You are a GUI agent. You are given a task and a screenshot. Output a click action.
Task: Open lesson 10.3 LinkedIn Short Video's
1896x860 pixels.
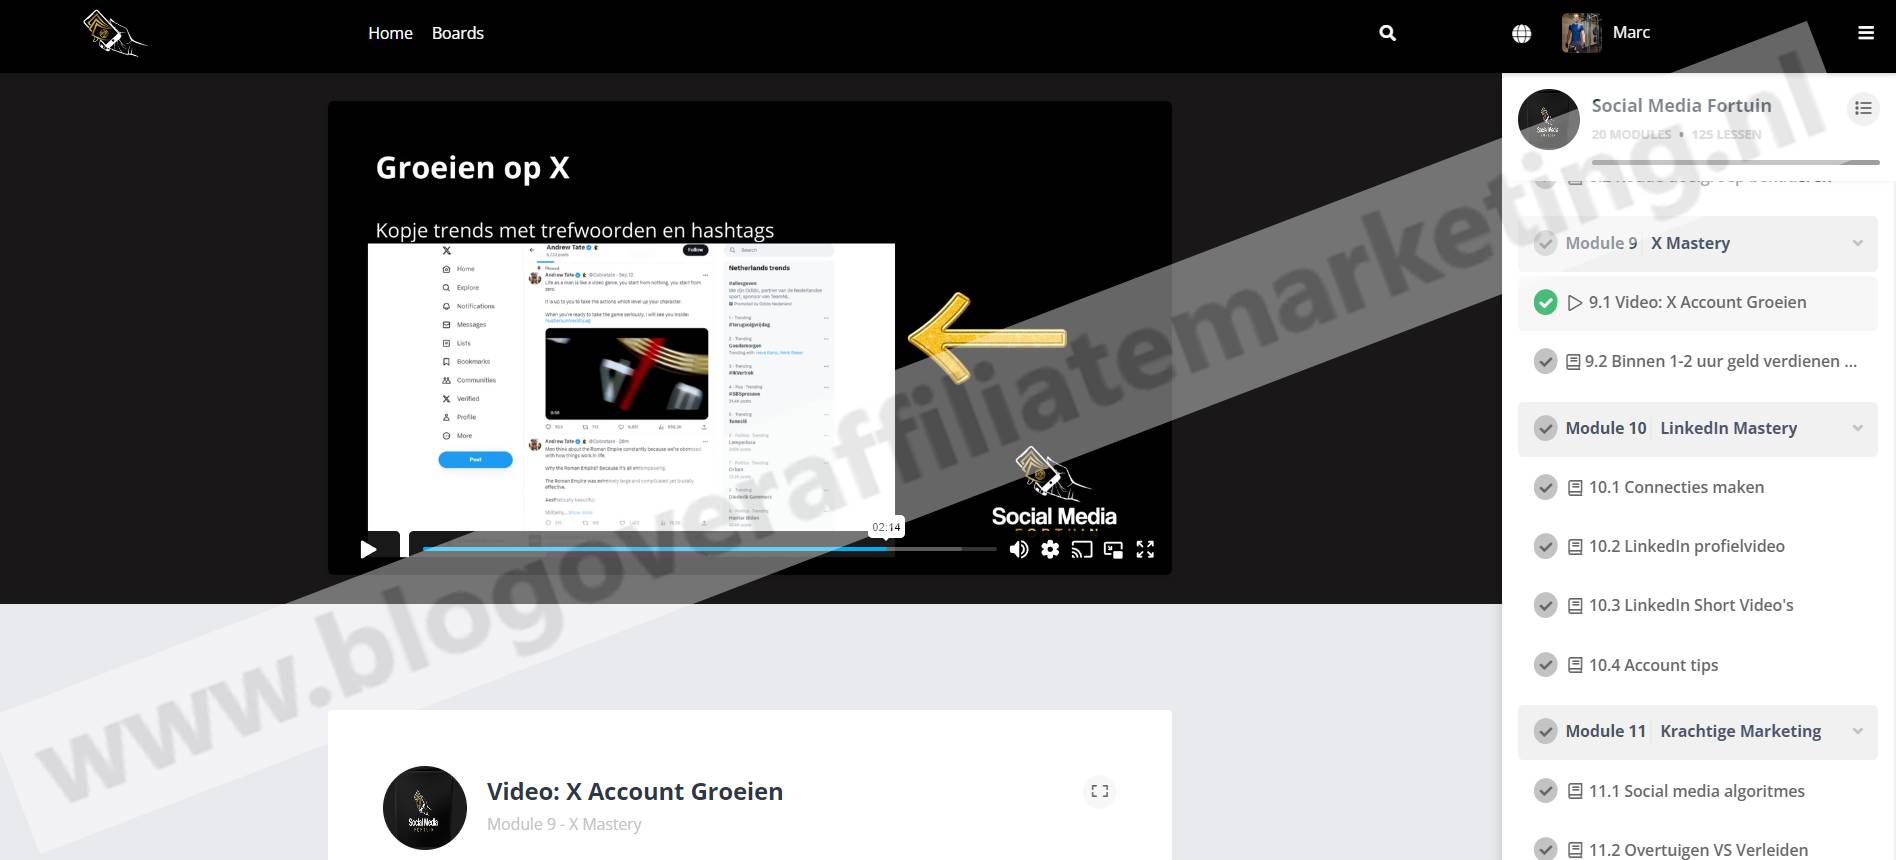click(x=1690, y=605)
